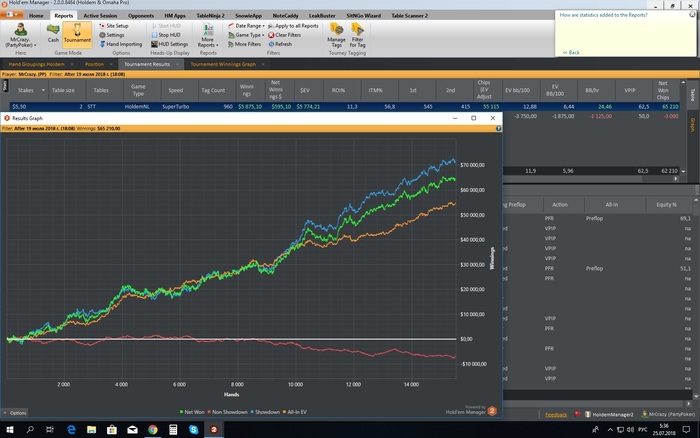
Task: Click Clear Filters
Action: [284, 35]
